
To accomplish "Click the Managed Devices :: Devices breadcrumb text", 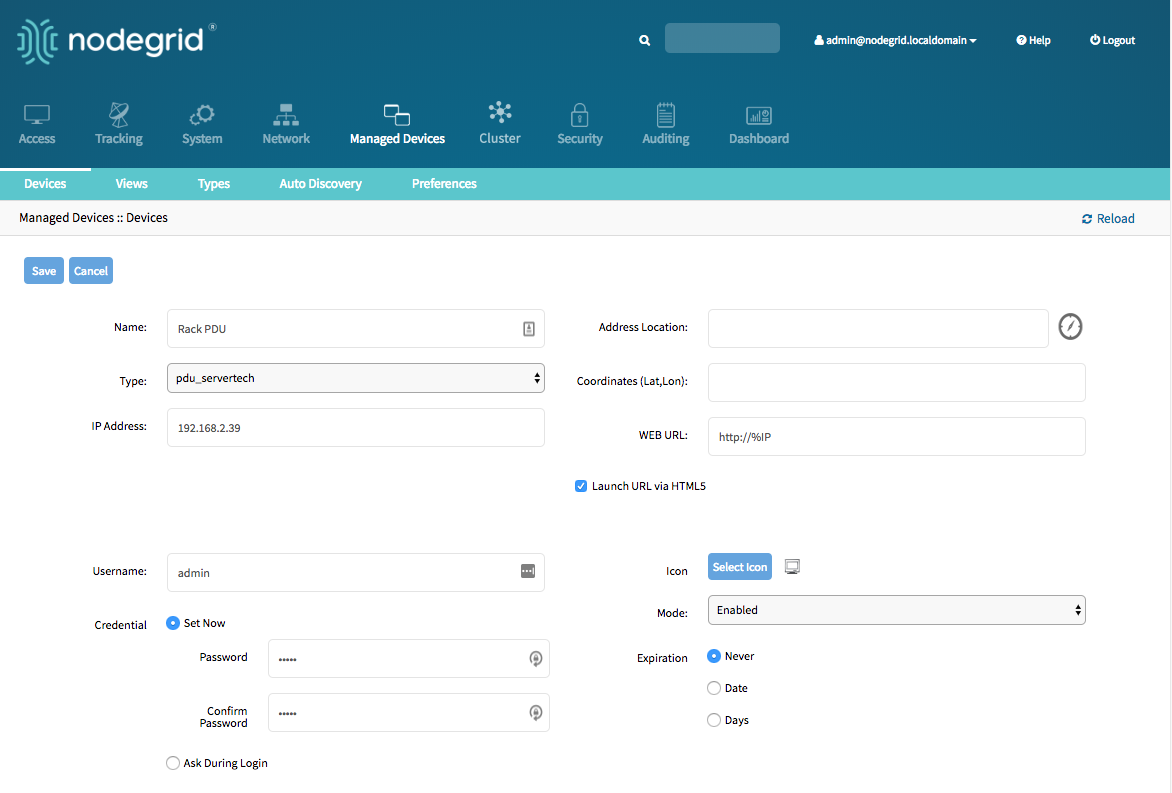I will (93, 217).
